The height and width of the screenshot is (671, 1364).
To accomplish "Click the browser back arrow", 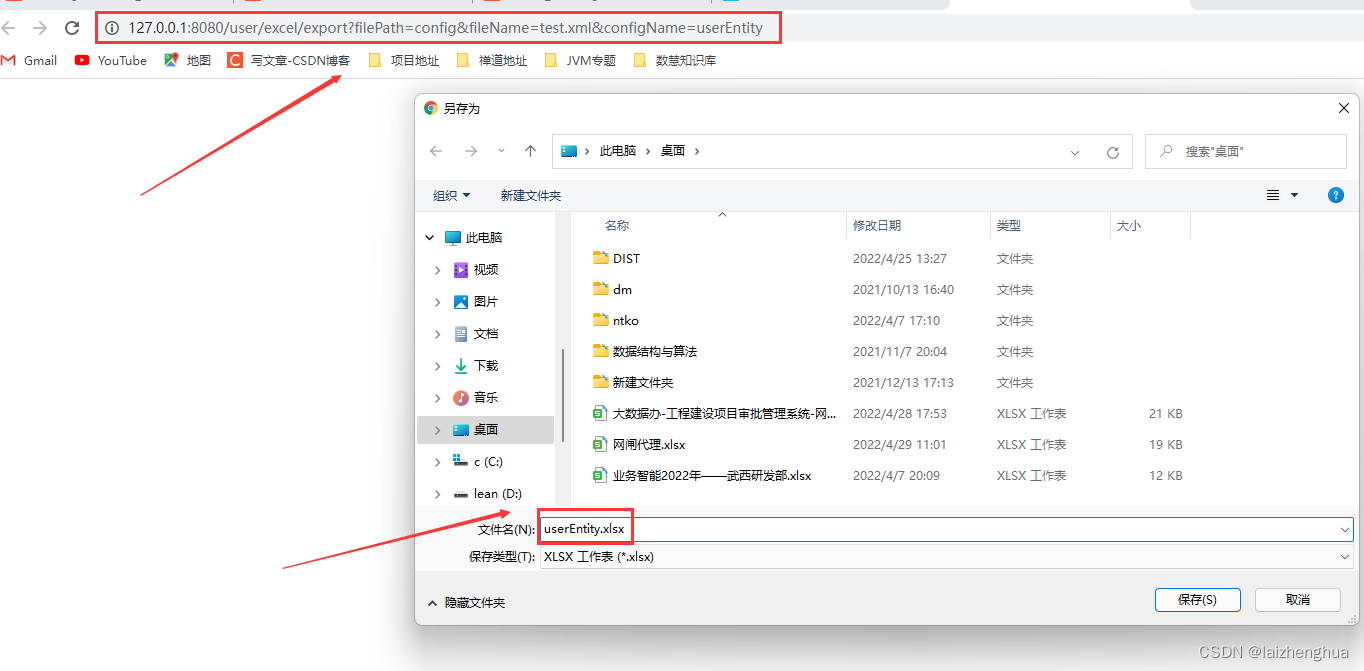I will coord(10,27).
